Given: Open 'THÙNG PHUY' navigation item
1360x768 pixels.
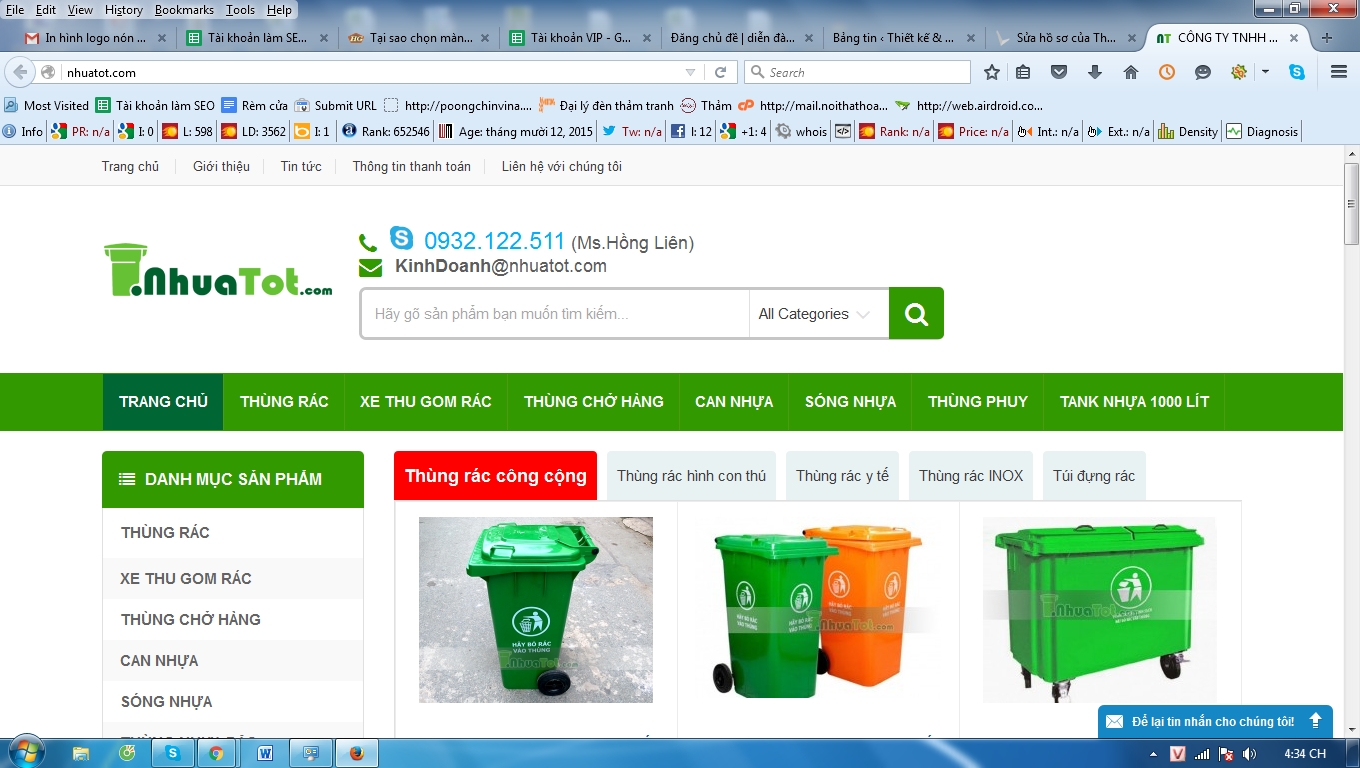Looking at the screenshot, I should (978, 402).
